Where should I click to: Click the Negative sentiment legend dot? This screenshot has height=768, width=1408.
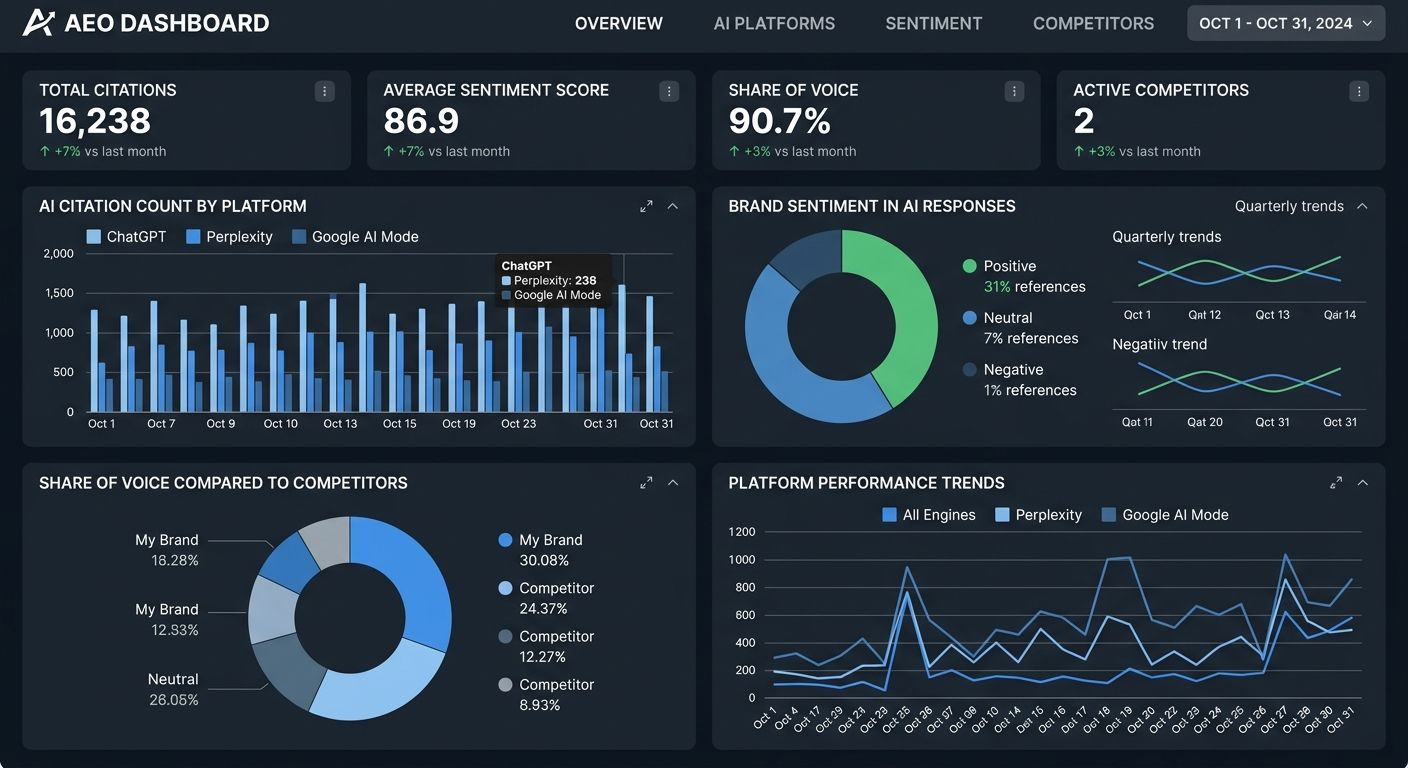pos(969,370)
